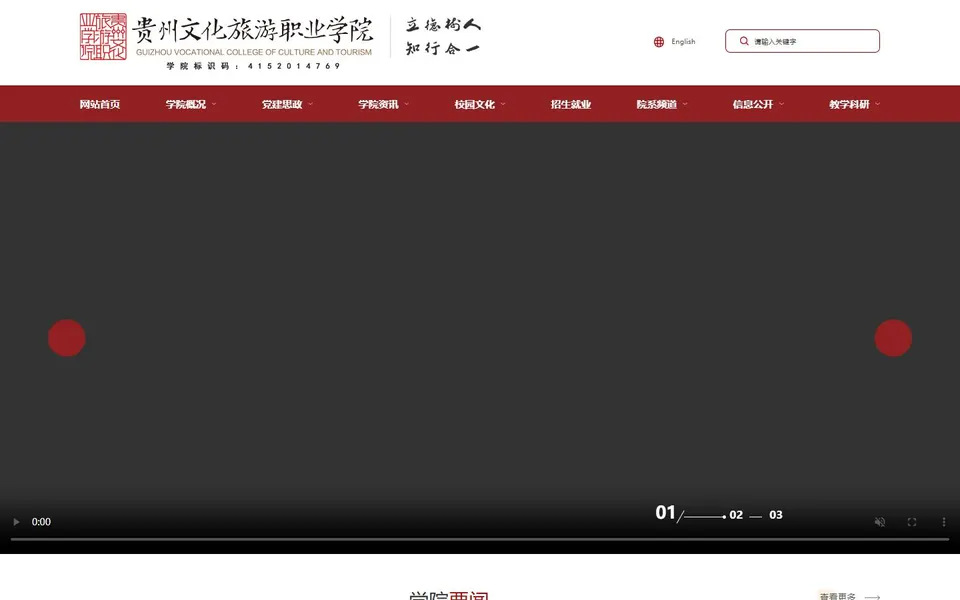Open the 网站首页 menu item
This screenshot has width=960, height=600.
click(100, 104)
